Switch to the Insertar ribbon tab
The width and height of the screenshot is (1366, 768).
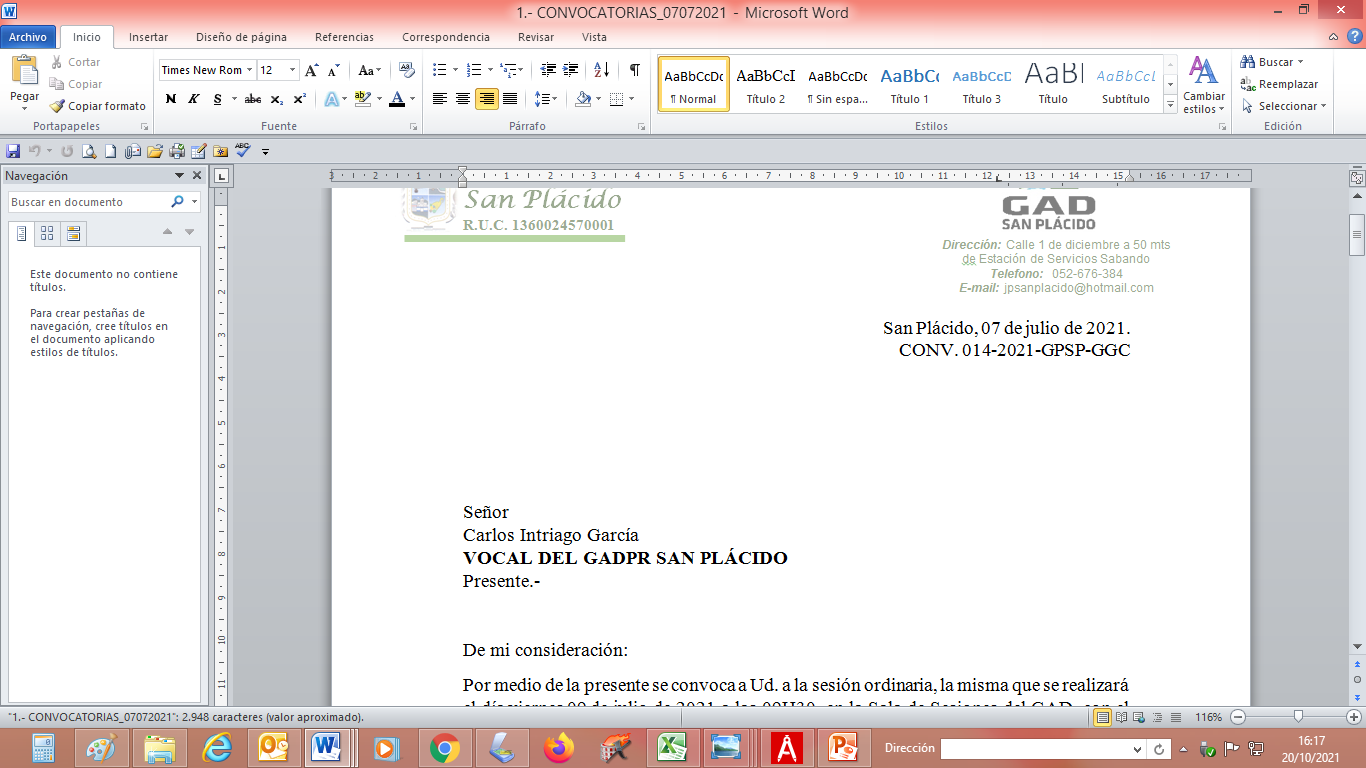click(x=148, y=37)
